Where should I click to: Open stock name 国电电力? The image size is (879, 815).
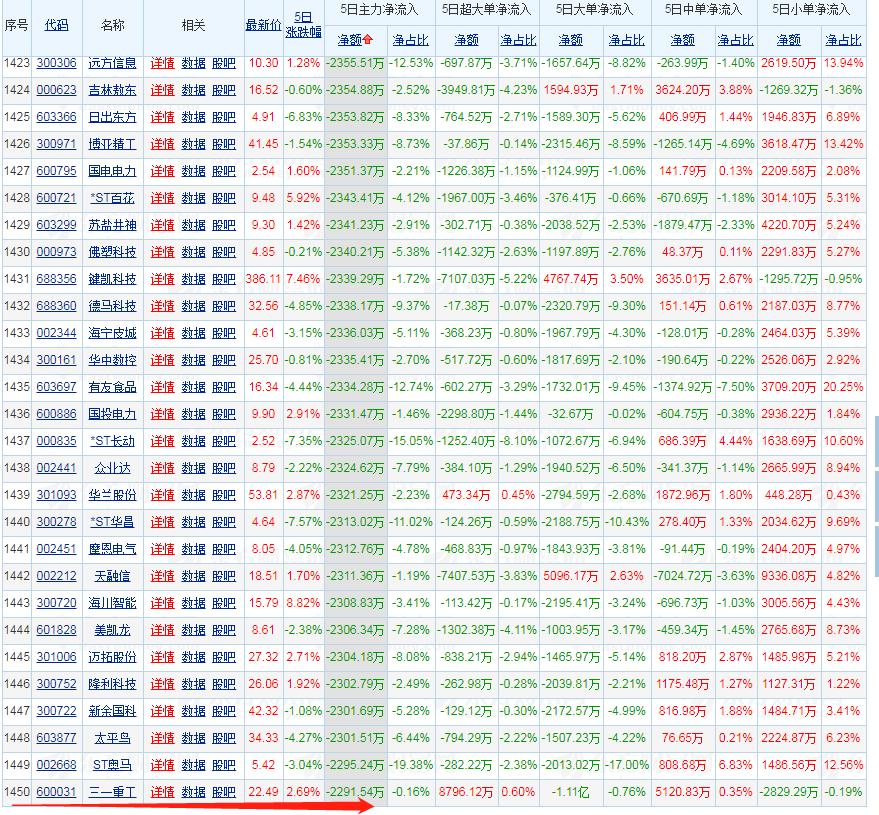(112, 171)
